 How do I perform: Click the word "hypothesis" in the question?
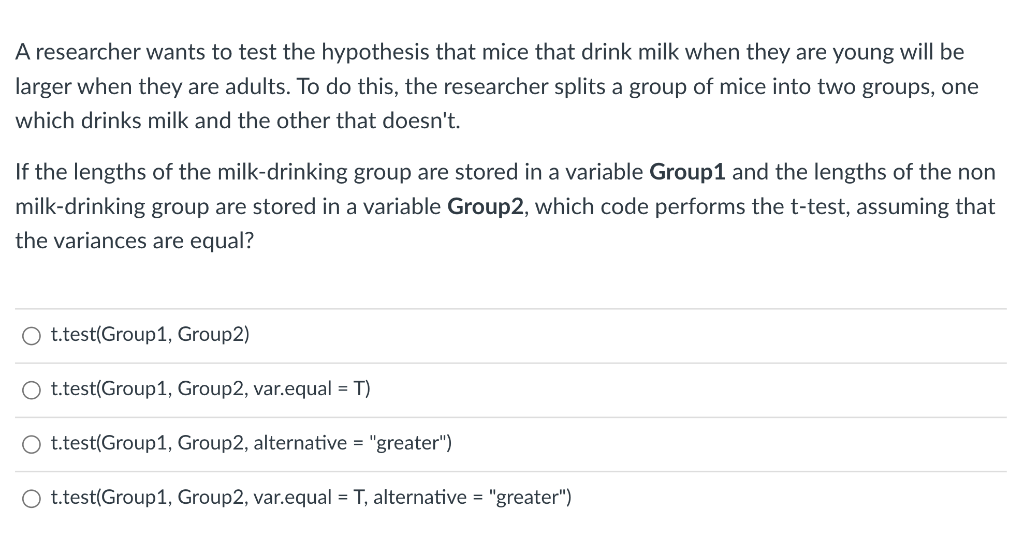click(376, 53)
